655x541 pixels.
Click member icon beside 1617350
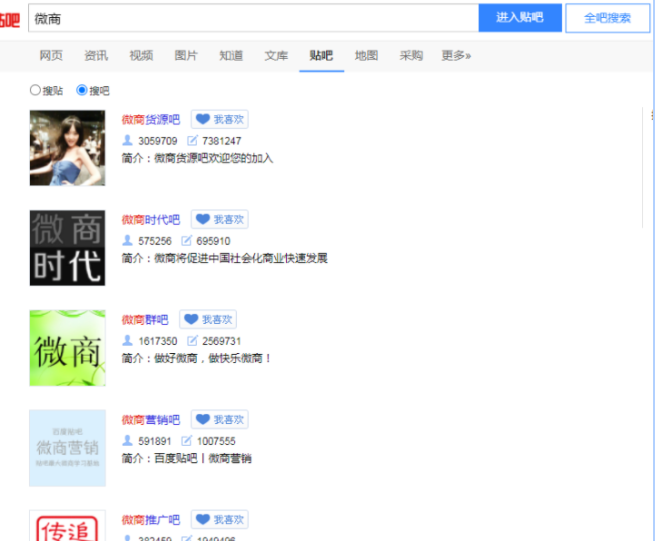pos(127,340)
